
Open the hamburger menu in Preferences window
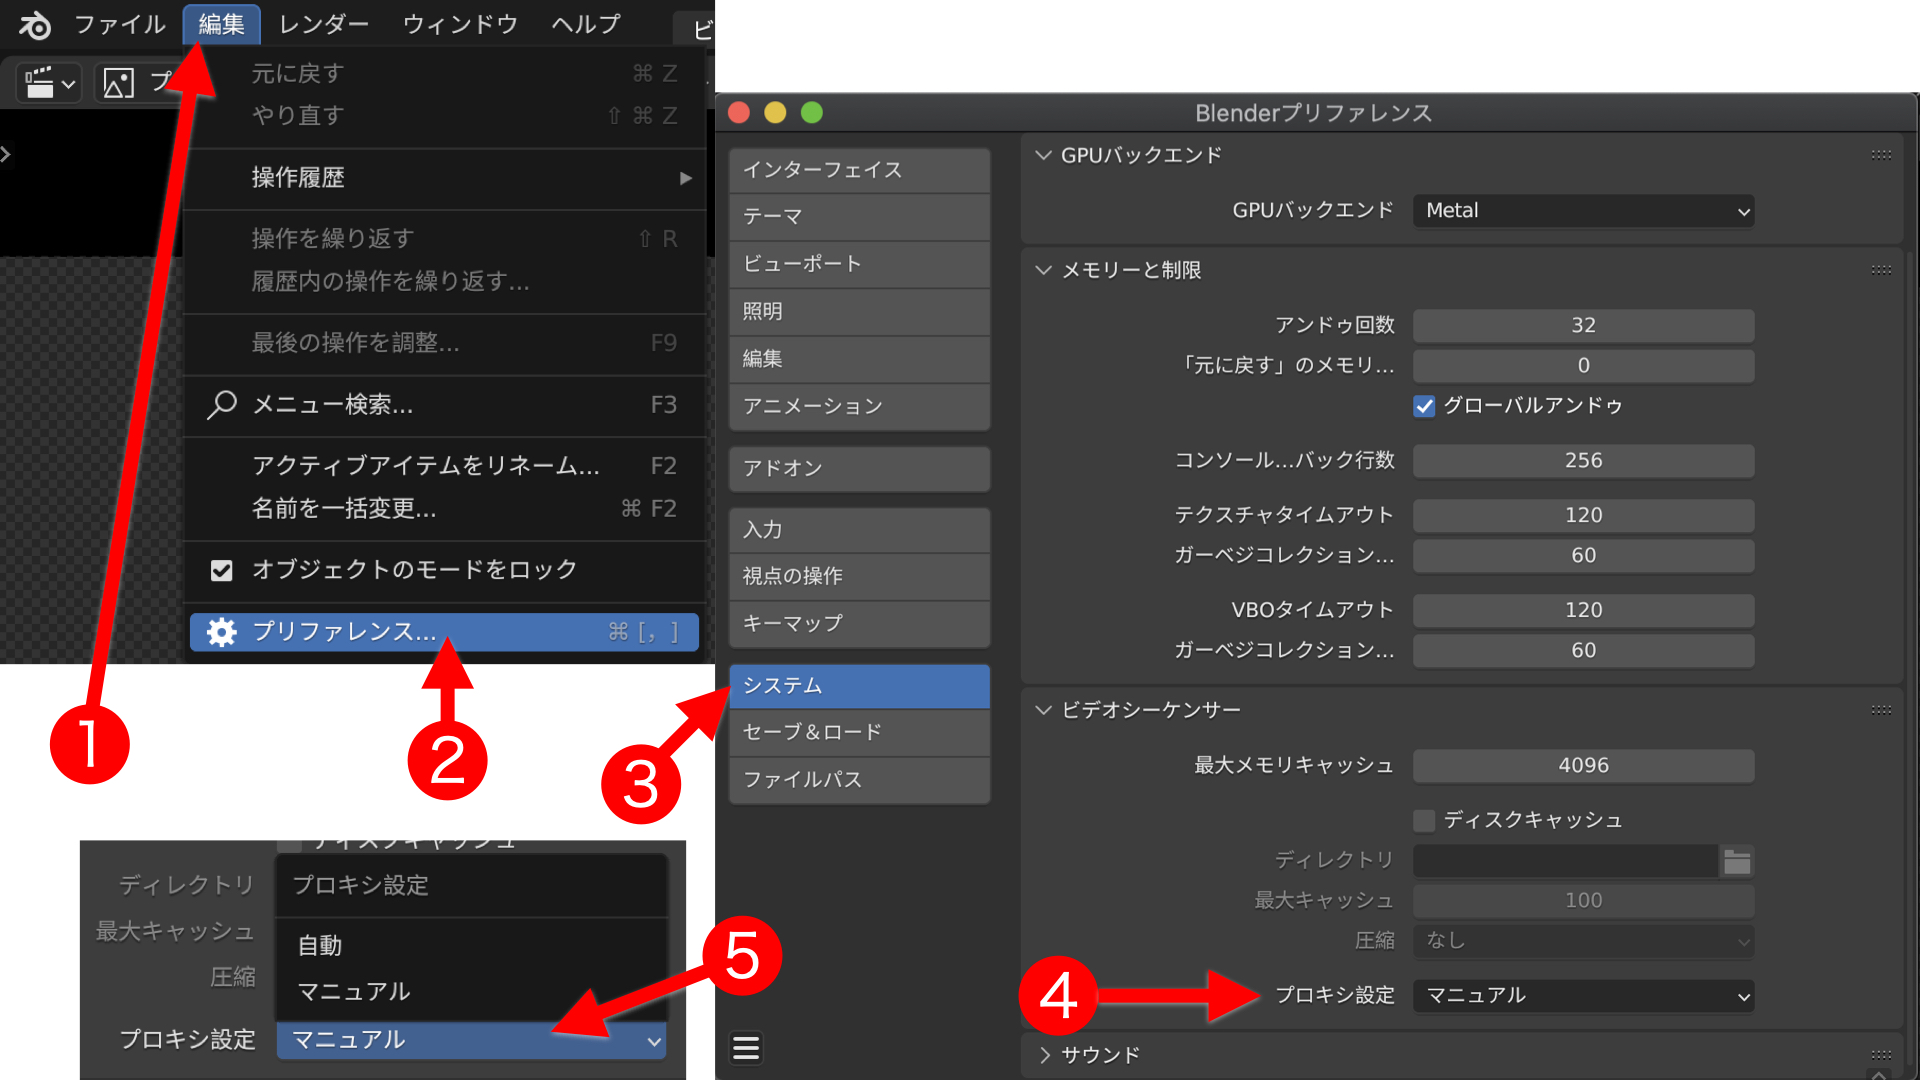pyautogui.click(x=746, y=1048)
